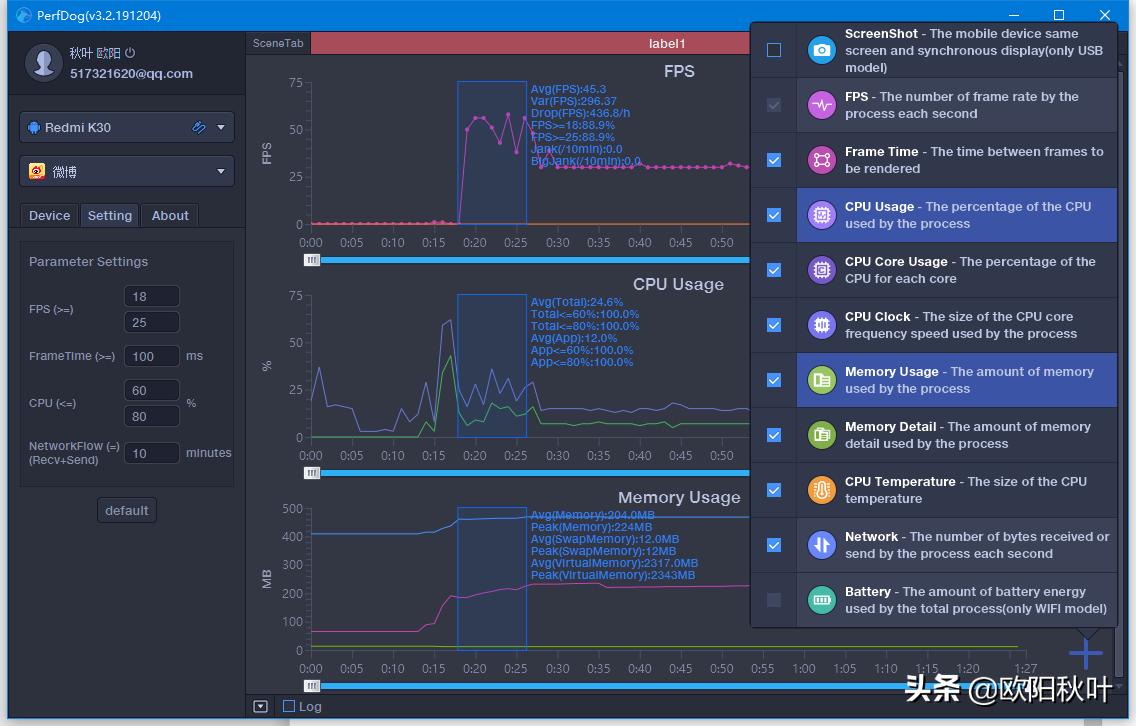Click the FPS threshold field showing 18
The height and width of the screenshot is (726, 1136).
152,296
